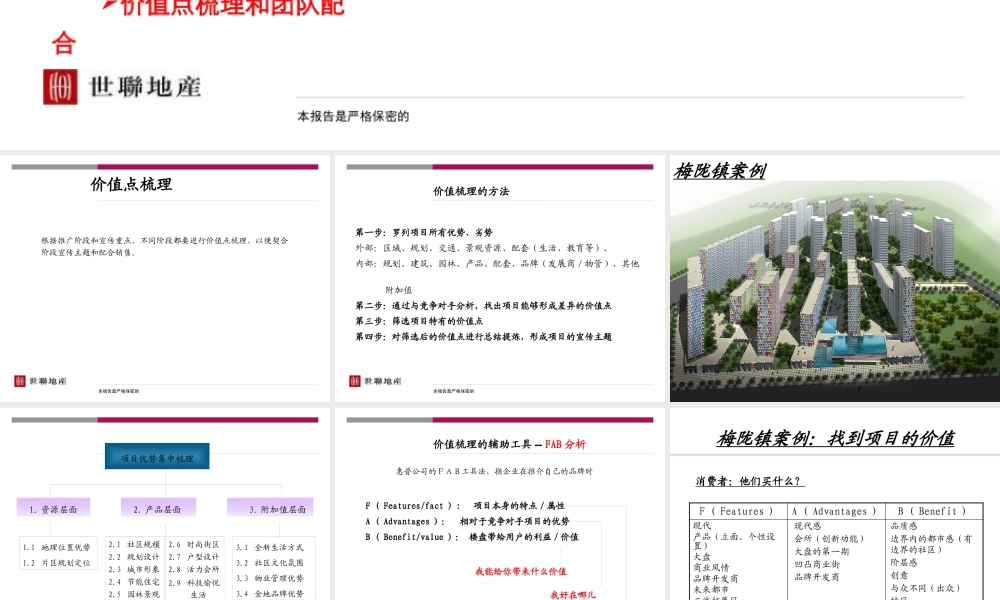Click the red text "我能给你带来什么价值"
Viewport: 1000px width, 600px height.
click(520, 571)
